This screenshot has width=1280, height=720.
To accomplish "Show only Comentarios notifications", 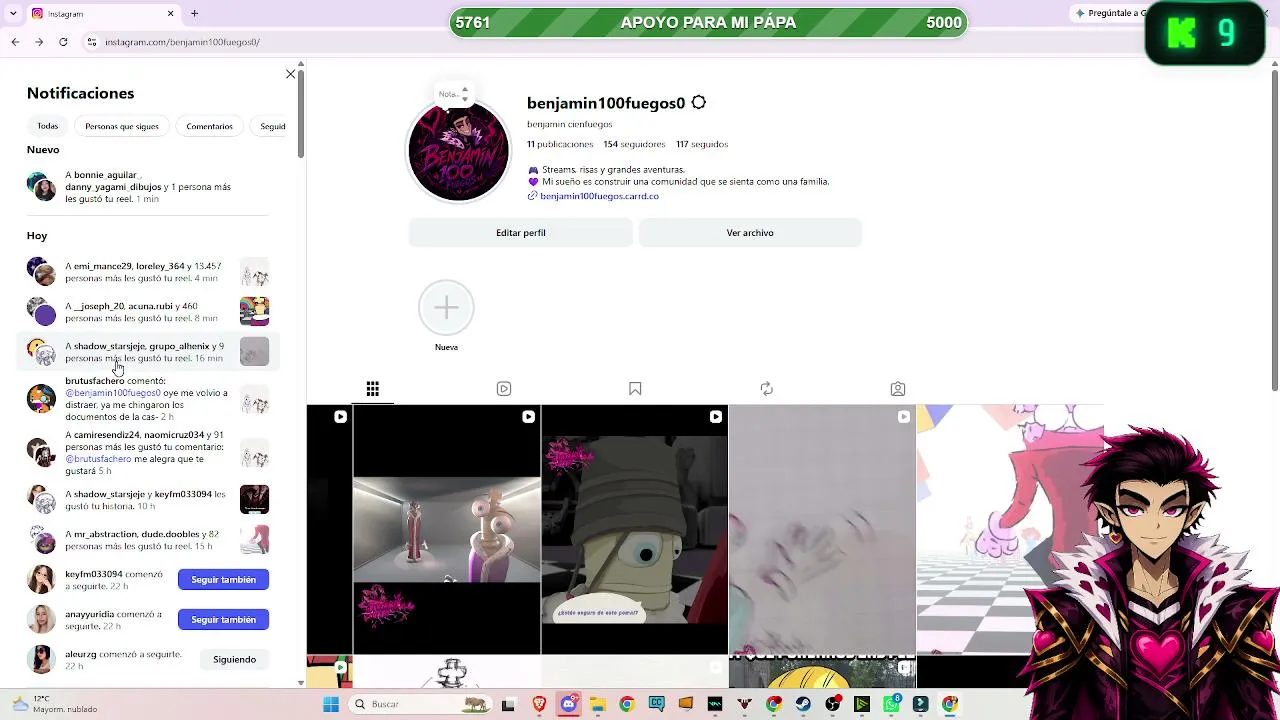I will tap(209, 126).
